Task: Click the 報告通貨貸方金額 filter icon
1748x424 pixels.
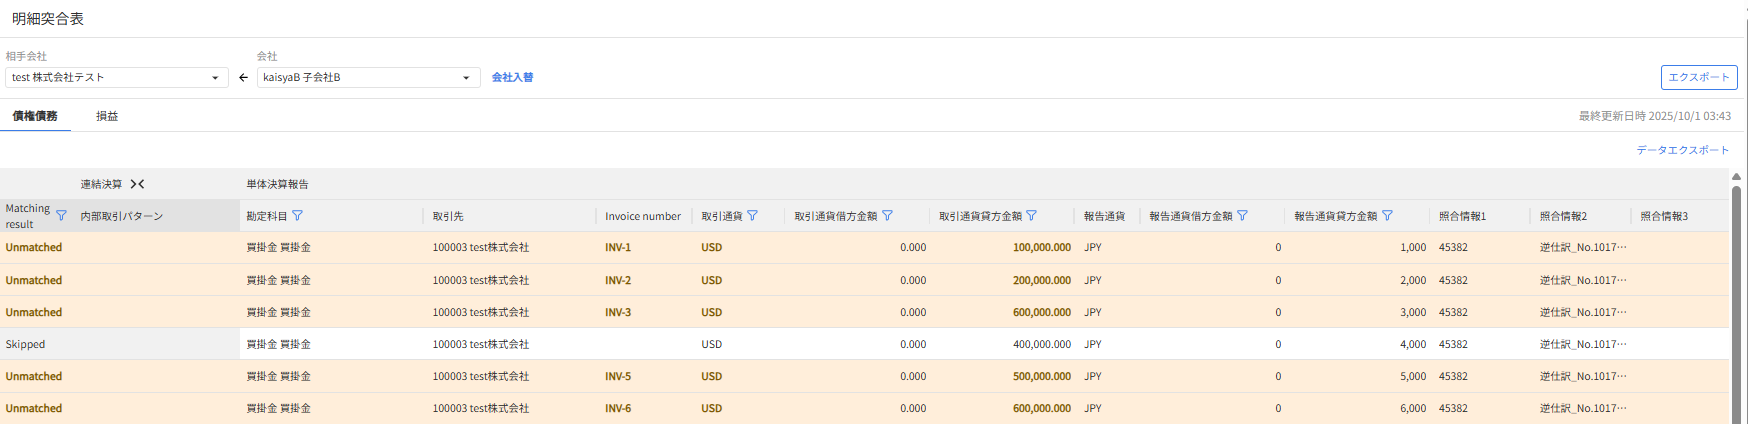Action: click(x=1387, y=216)
